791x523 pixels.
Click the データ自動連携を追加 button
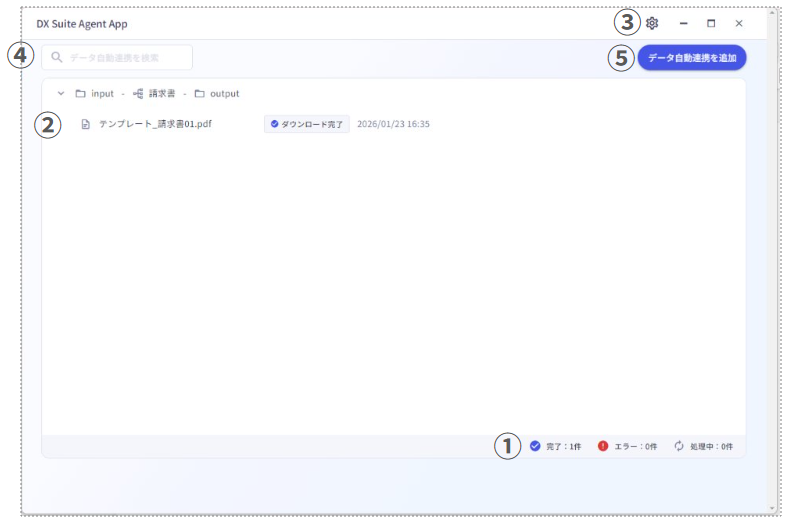(x=692, y=57)
